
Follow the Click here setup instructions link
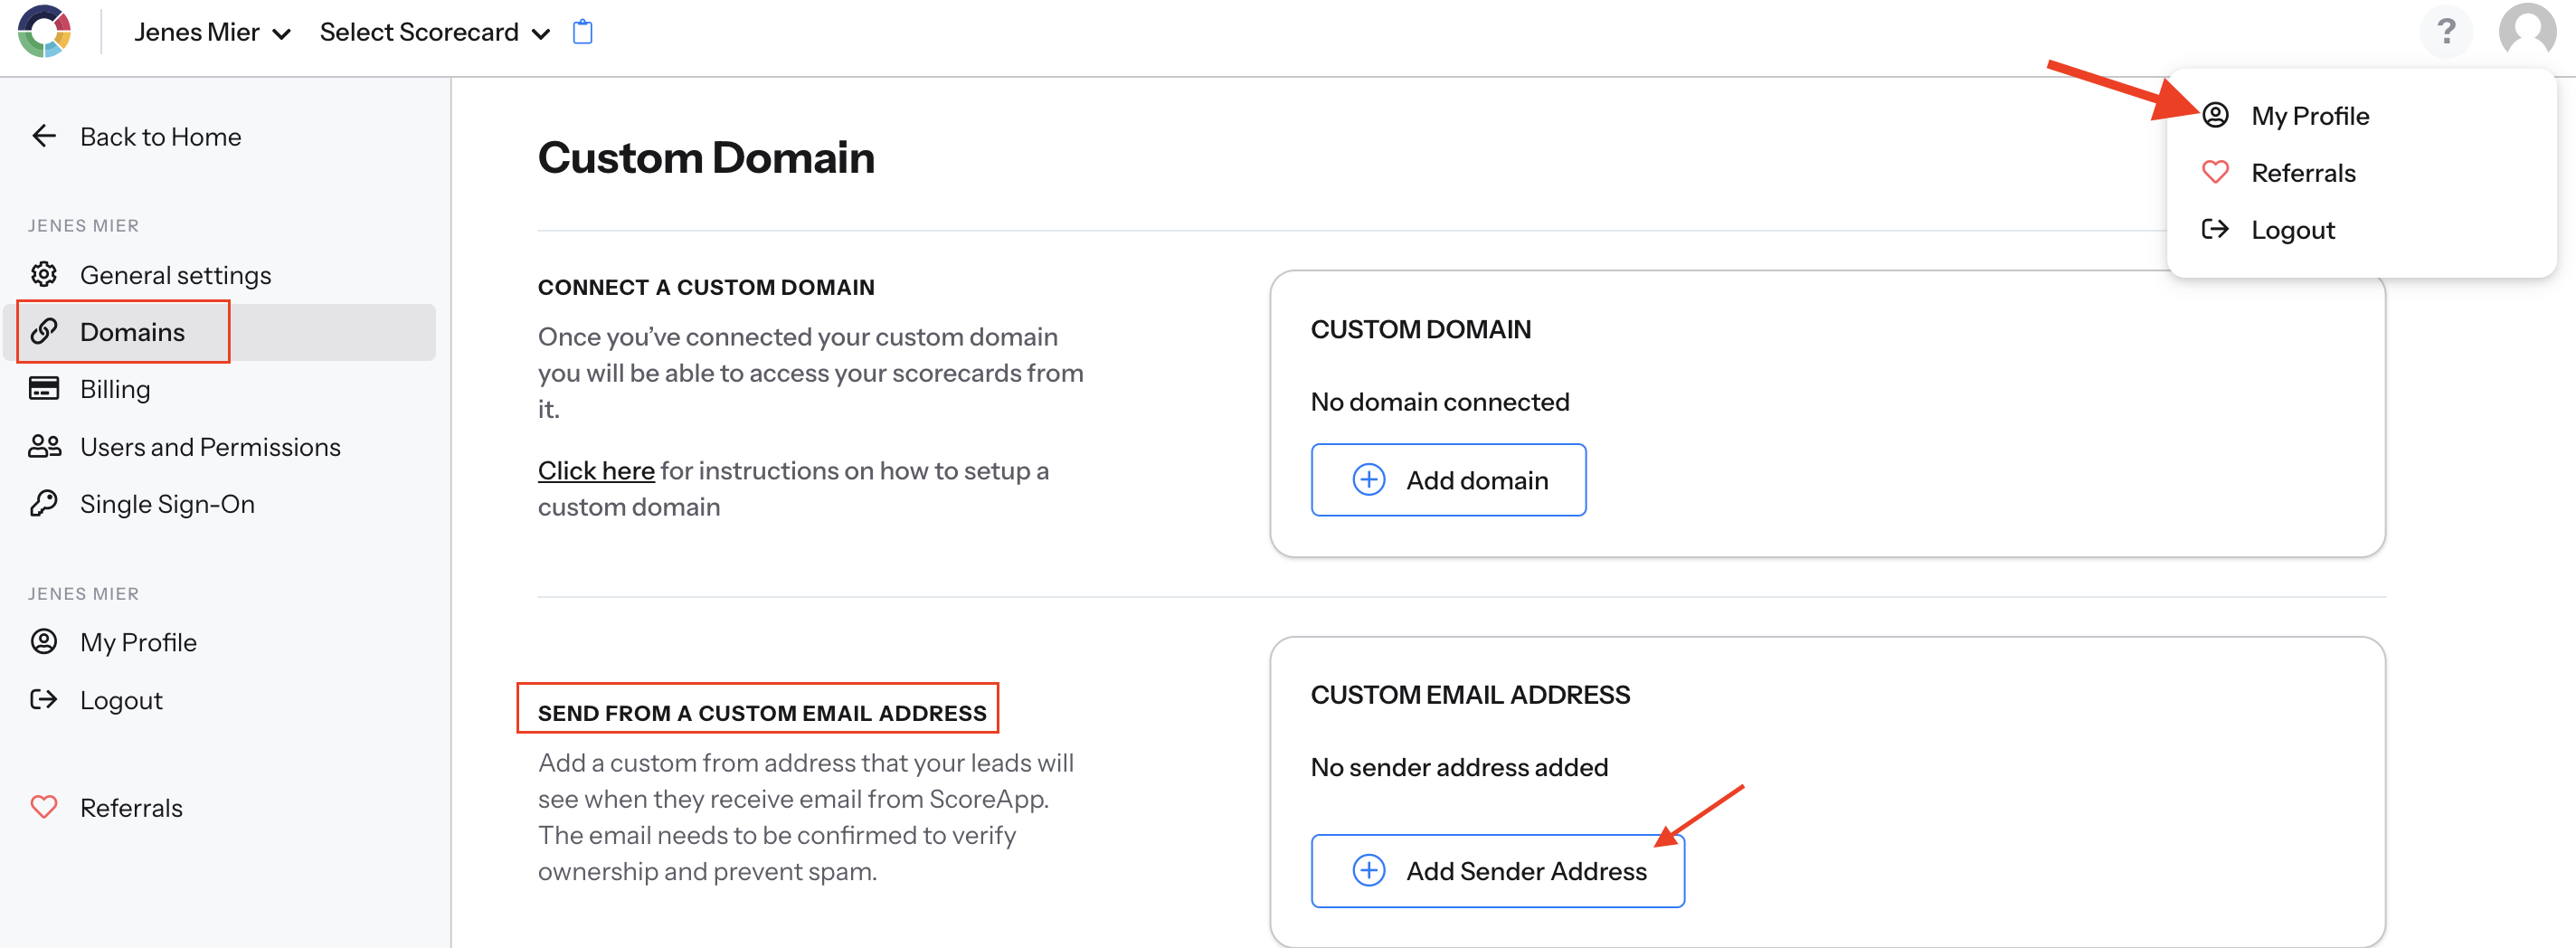click(596, 470)
